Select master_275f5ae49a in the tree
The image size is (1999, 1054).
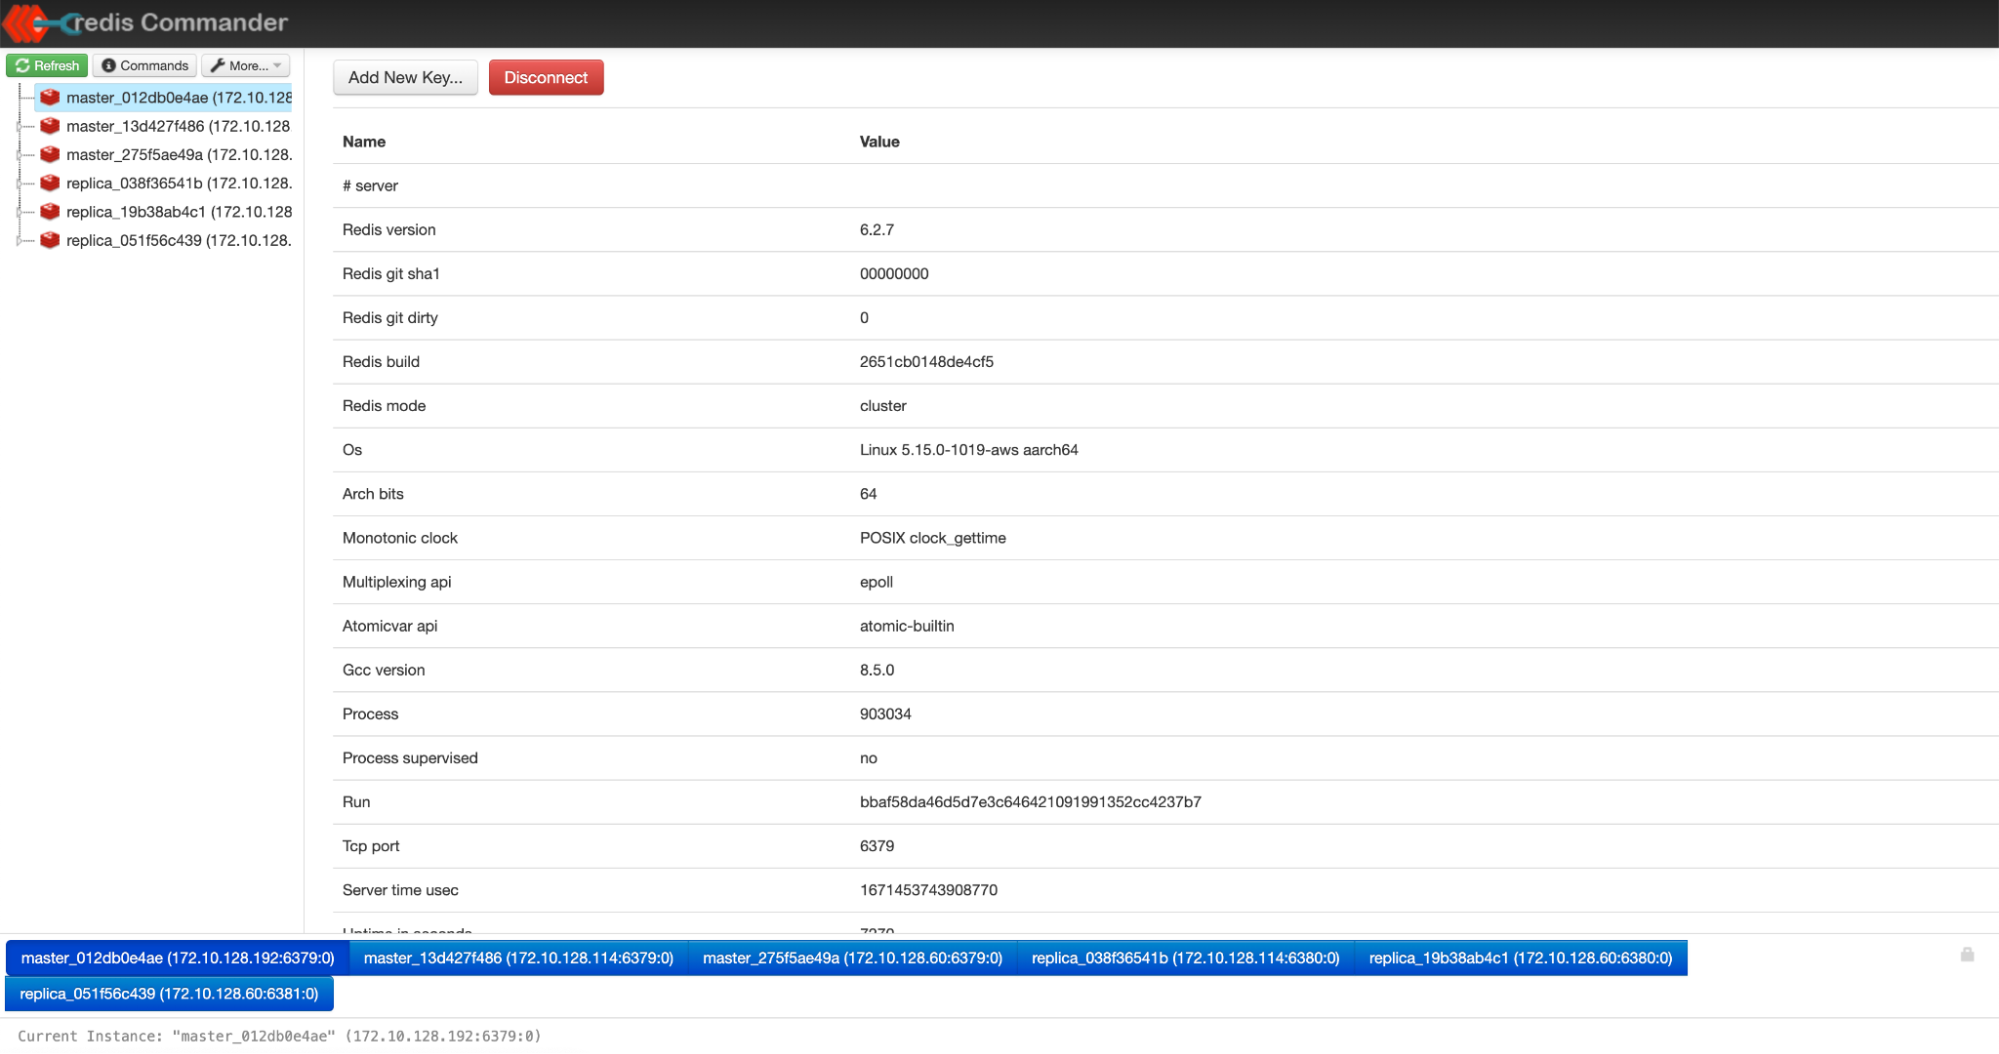179,154
